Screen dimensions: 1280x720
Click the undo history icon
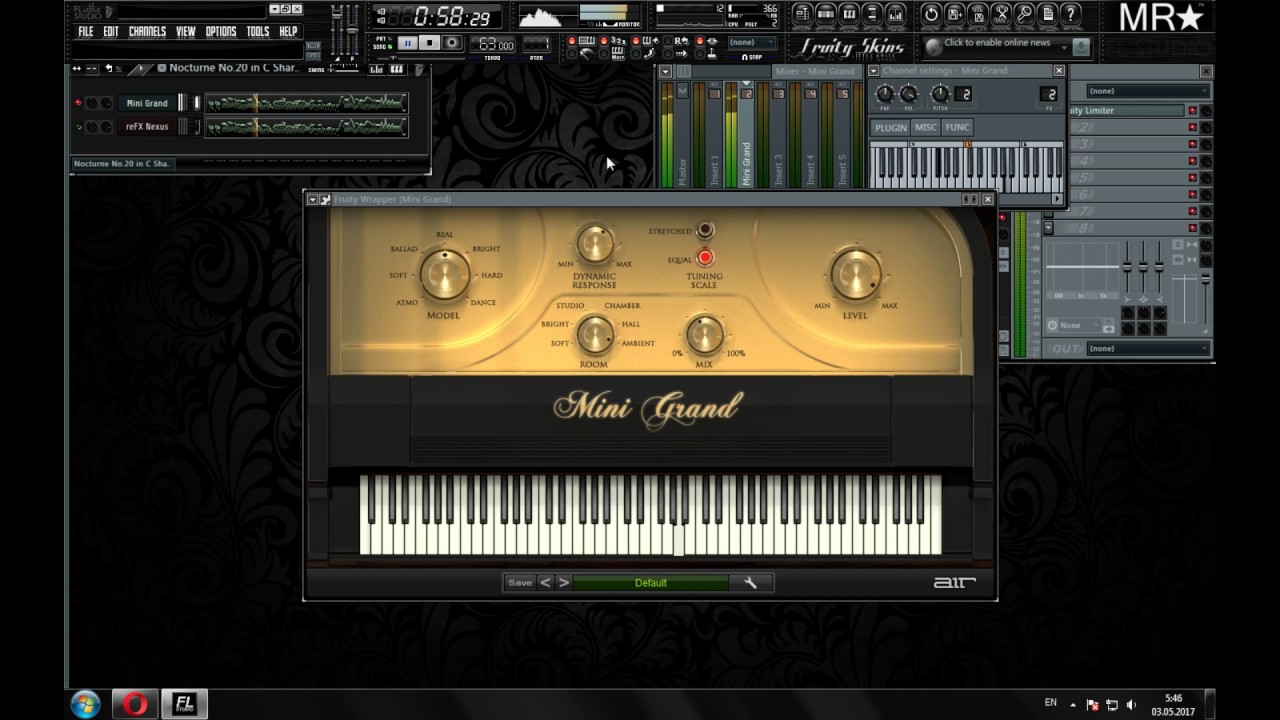(931, 14)
